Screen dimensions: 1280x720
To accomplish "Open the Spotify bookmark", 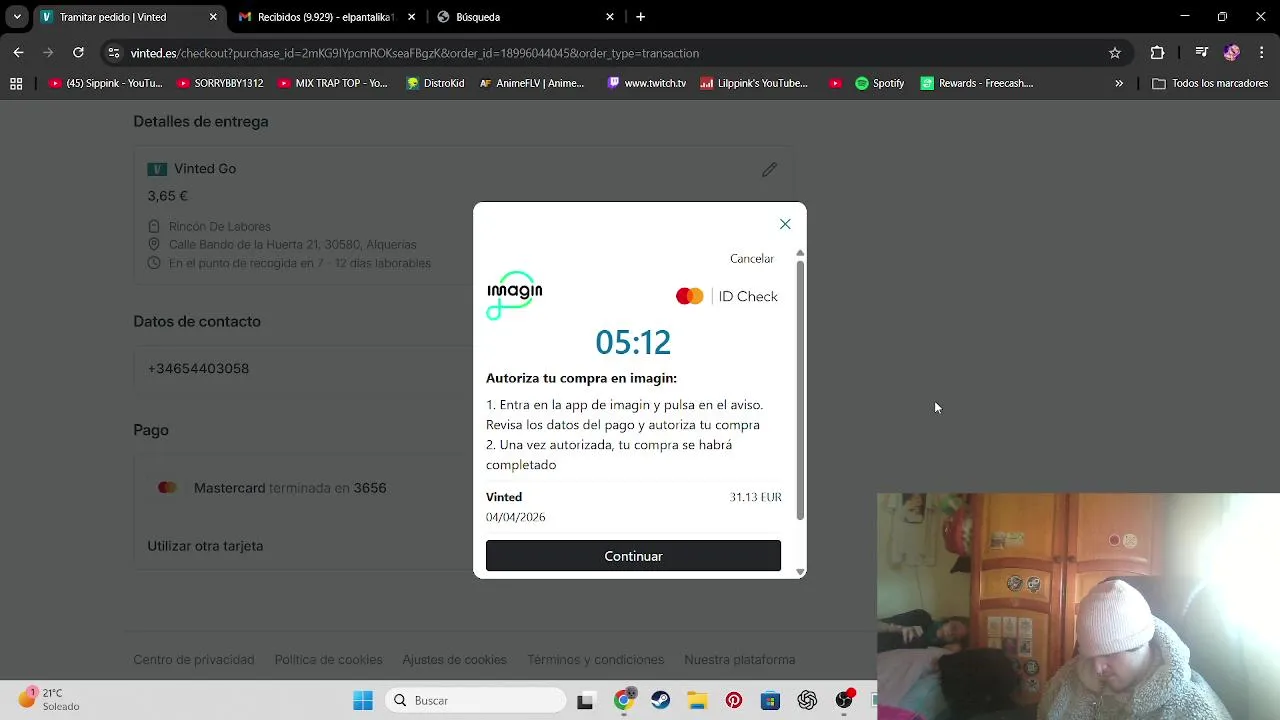I will [879, 84].
